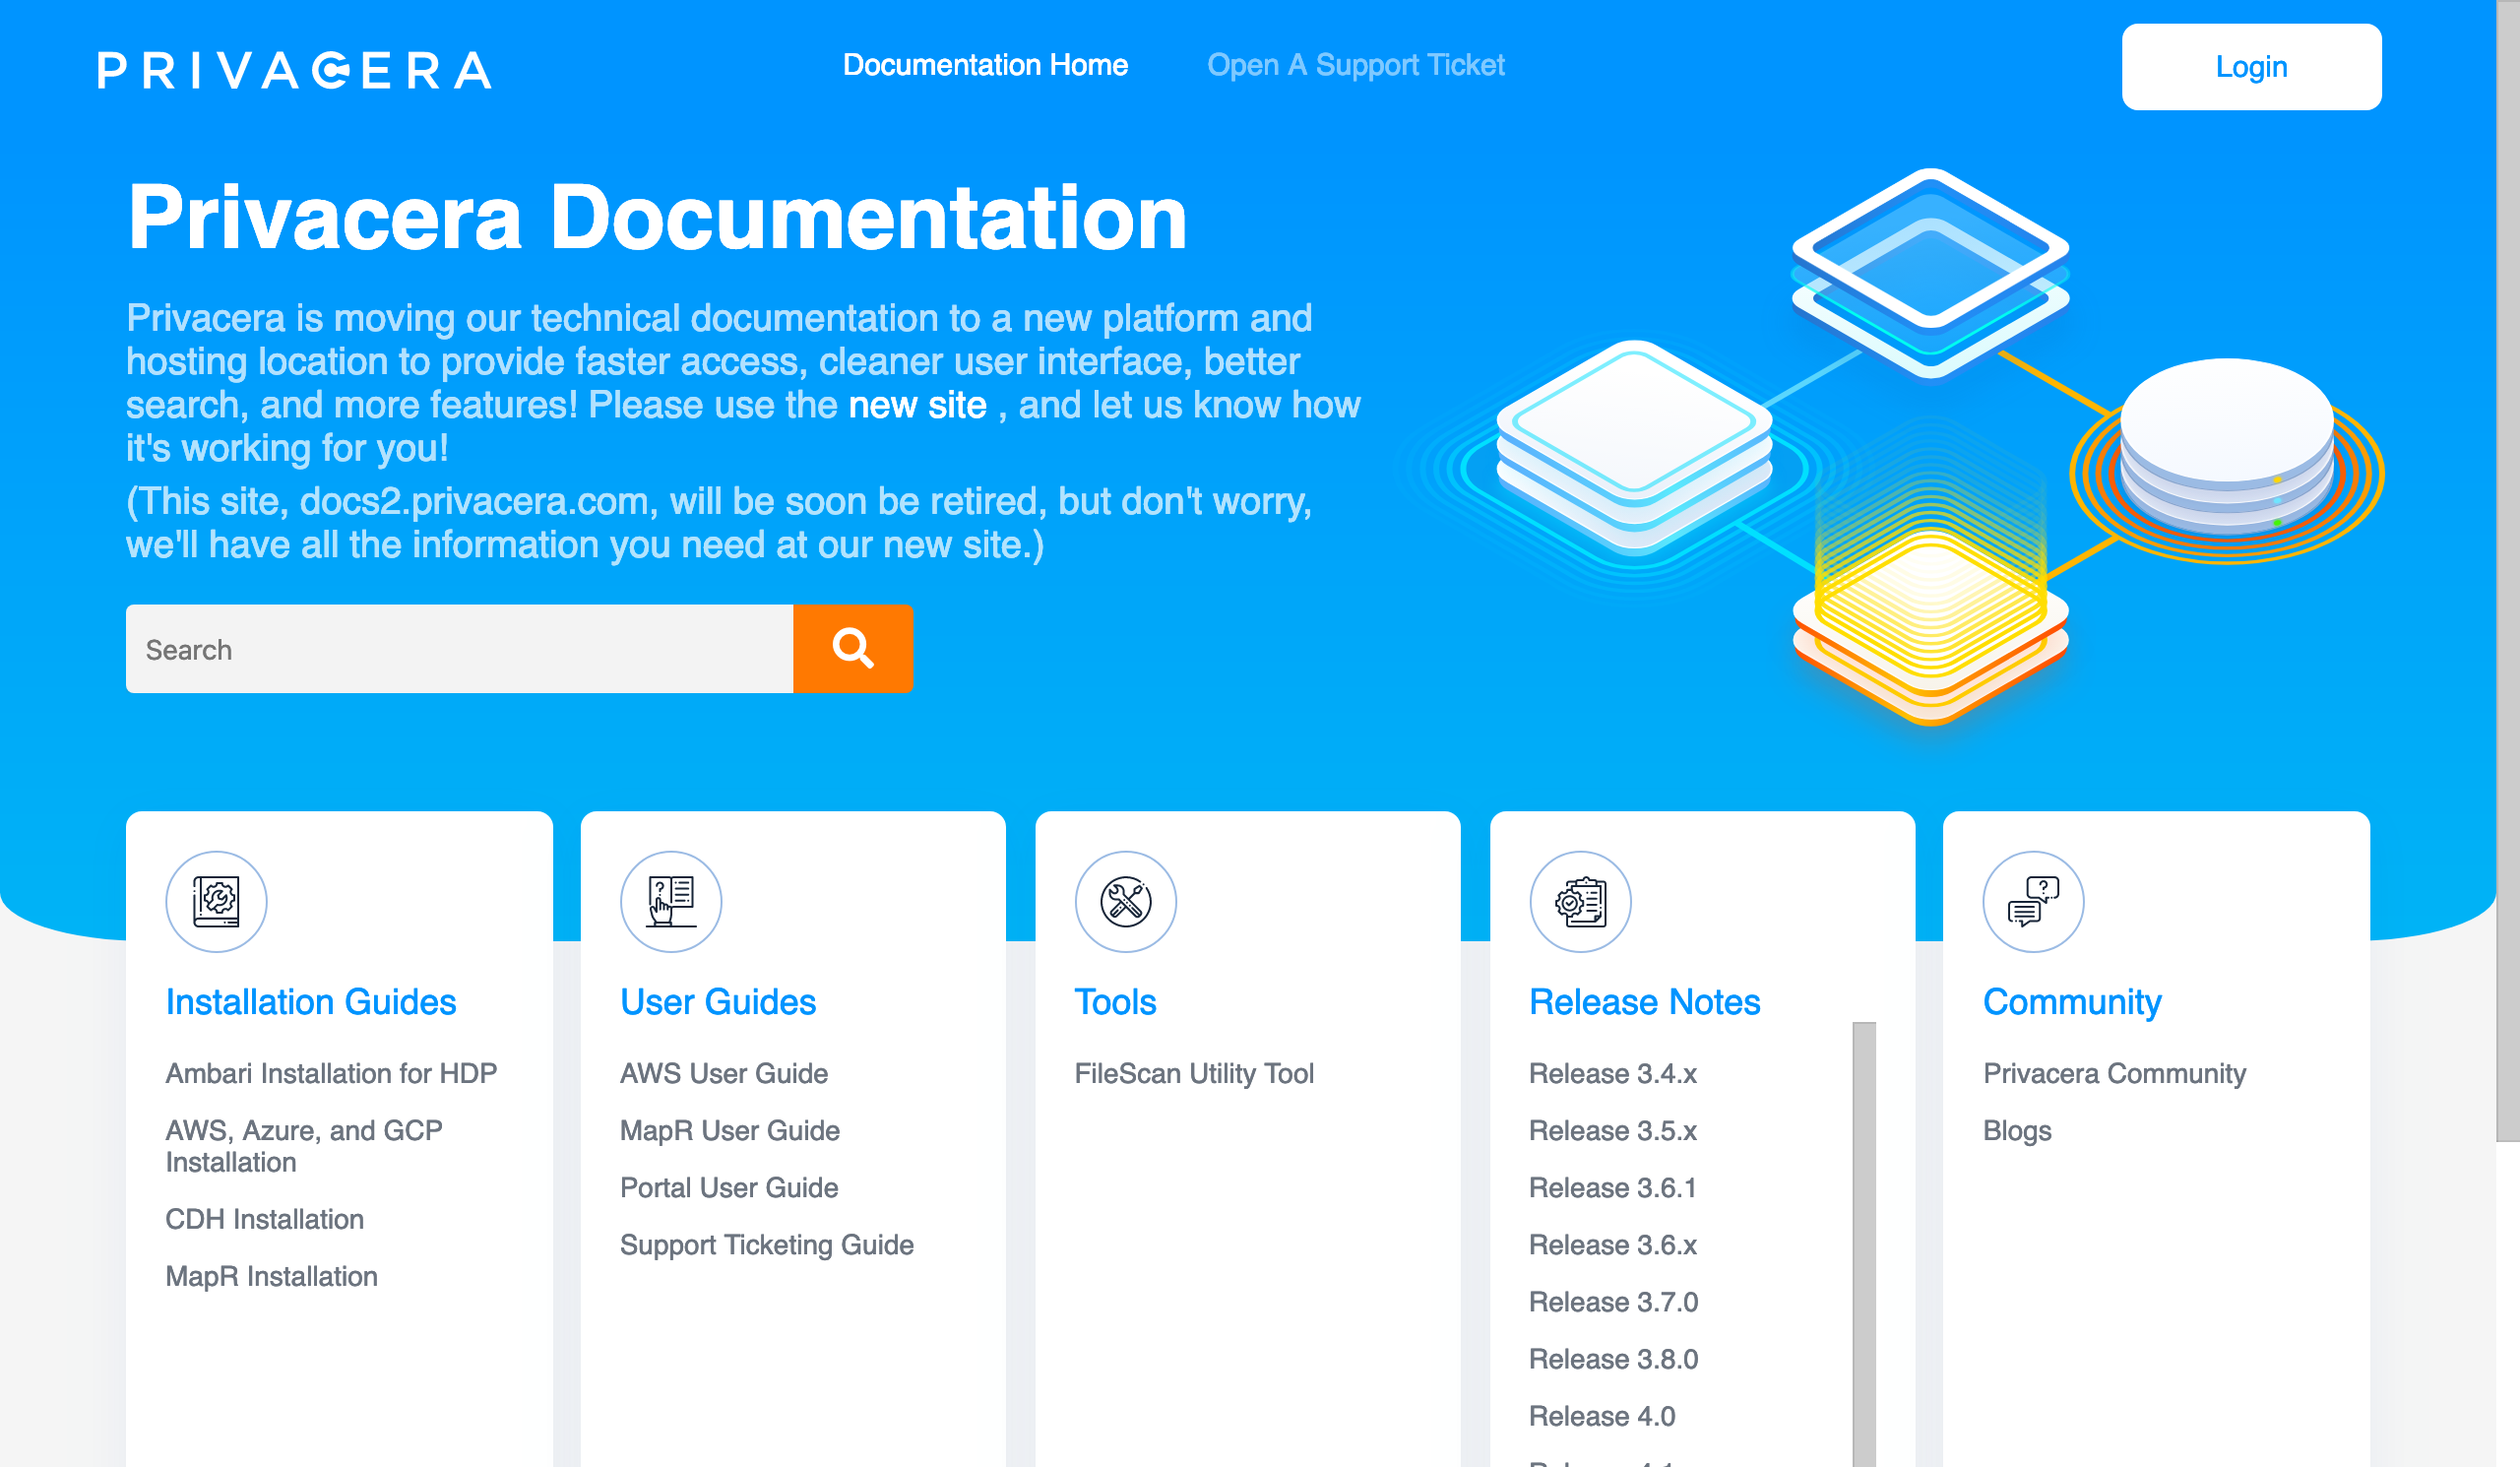Click the page vertical scrollbar
Screen dimensions: 2520x1467
pyautogui.click(x=2508, y=570)
